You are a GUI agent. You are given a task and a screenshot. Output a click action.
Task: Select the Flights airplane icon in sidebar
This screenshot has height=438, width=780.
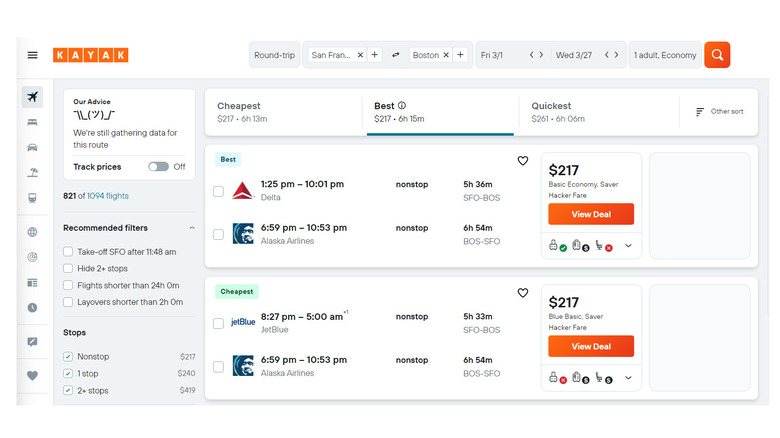33,97
